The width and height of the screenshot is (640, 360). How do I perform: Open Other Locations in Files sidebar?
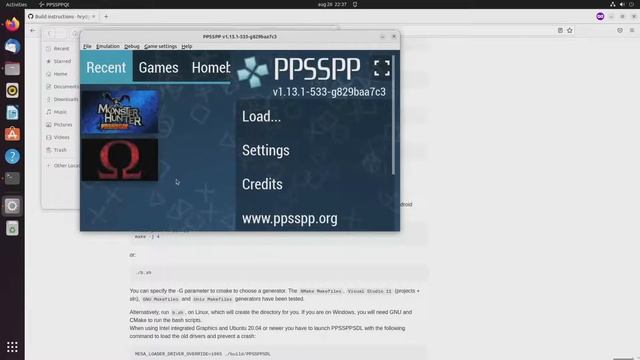pos(62,166)
